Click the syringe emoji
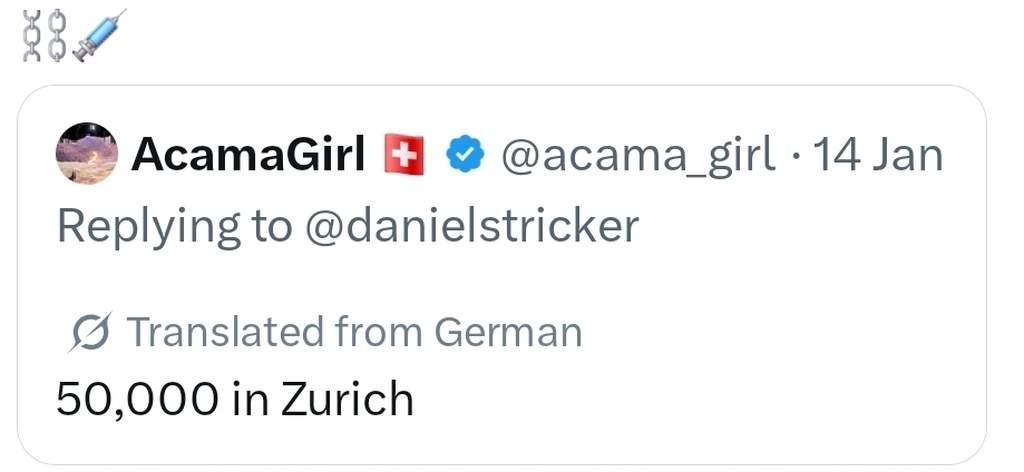This screenshot has height=472, width=1024. [101, 35]
